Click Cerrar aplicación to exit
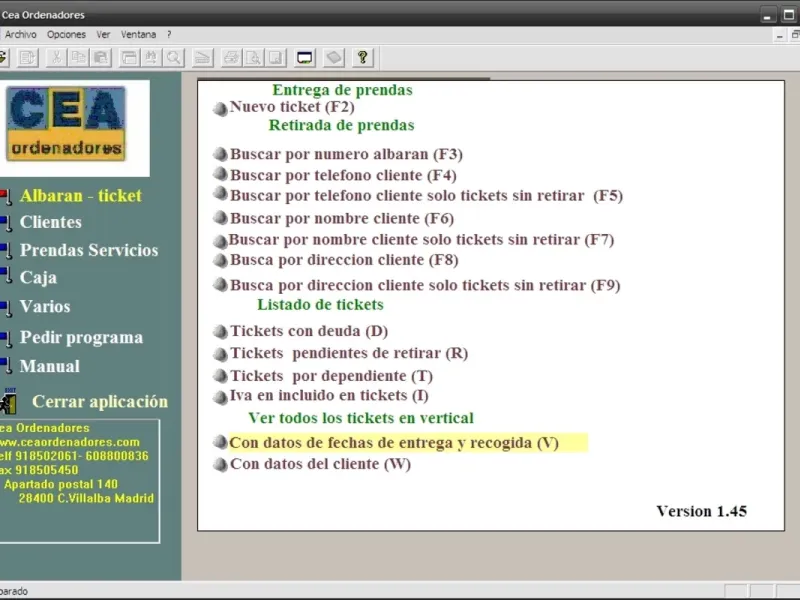The height and width of the screenshot is (600, 800). (x=100, y=402)
